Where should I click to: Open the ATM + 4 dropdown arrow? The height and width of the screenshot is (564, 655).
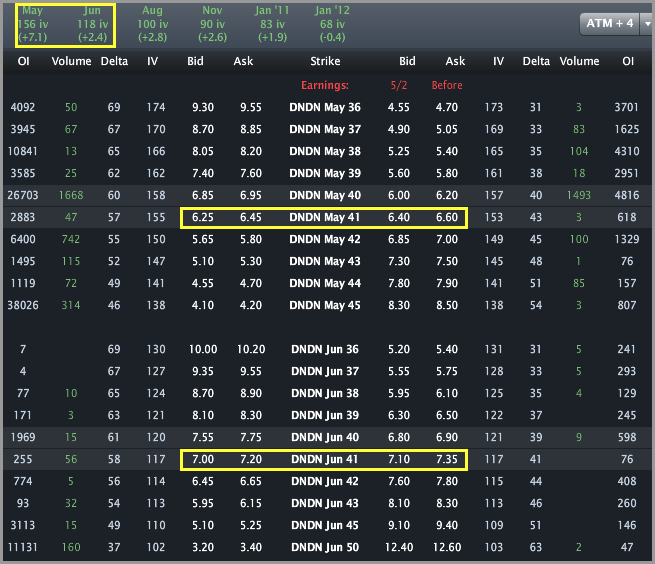pos(647,24)
